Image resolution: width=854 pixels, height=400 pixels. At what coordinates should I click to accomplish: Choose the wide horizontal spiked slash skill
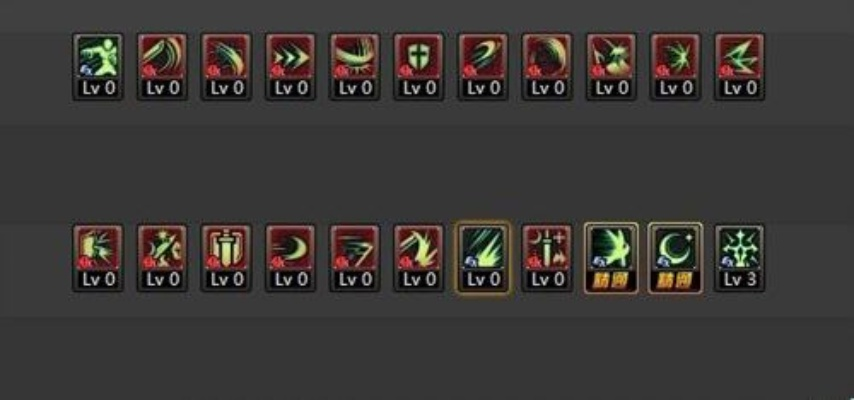pos(355,66)
